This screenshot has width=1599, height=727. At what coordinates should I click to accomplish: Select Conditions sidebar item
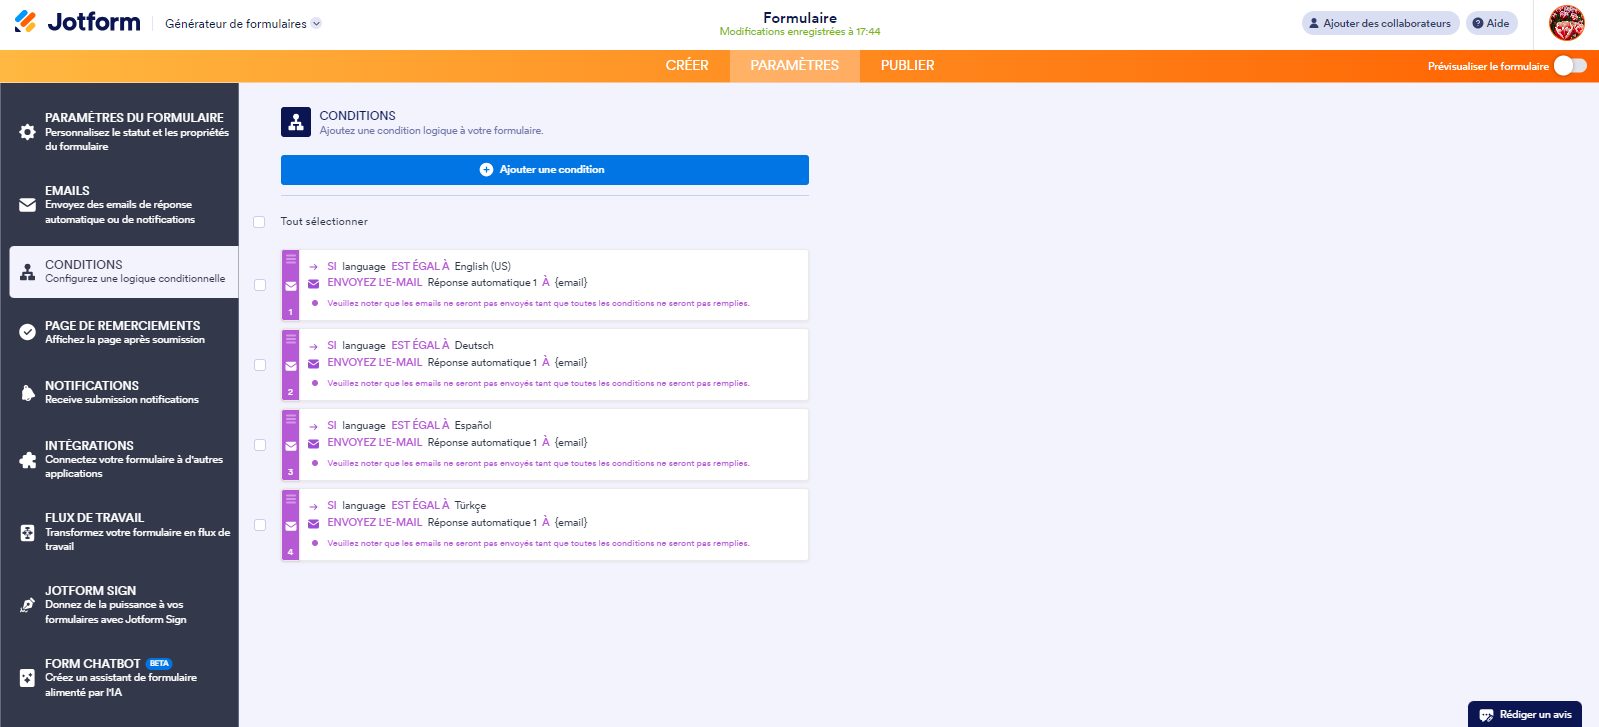tap(124, 271)
